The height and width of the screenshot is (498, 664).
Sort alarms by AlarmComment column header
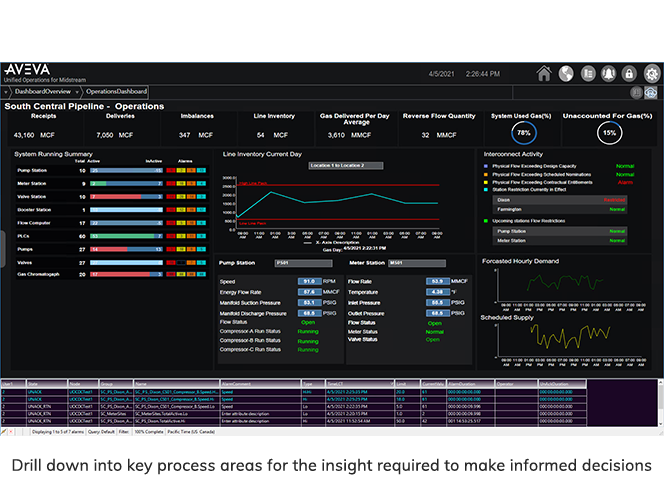coord(261,384)
